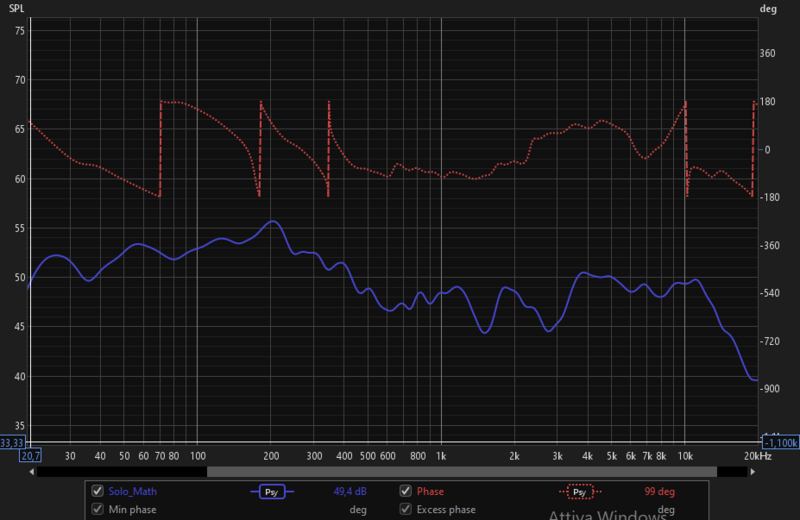Click the horizontal scrollbar thumb
This screenshot has height=520, width=800.
coord(462,472)
